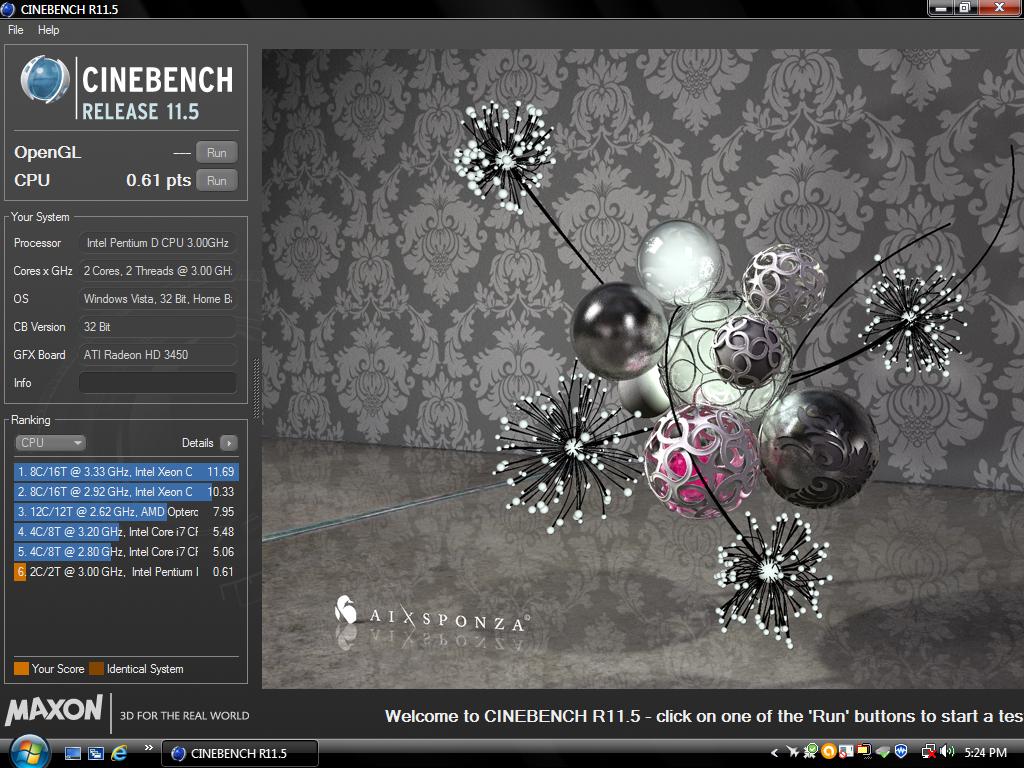The image size is (1024, 768).
Task: Click the Cinebench globe logo icon
Action: tap(44, 80)
